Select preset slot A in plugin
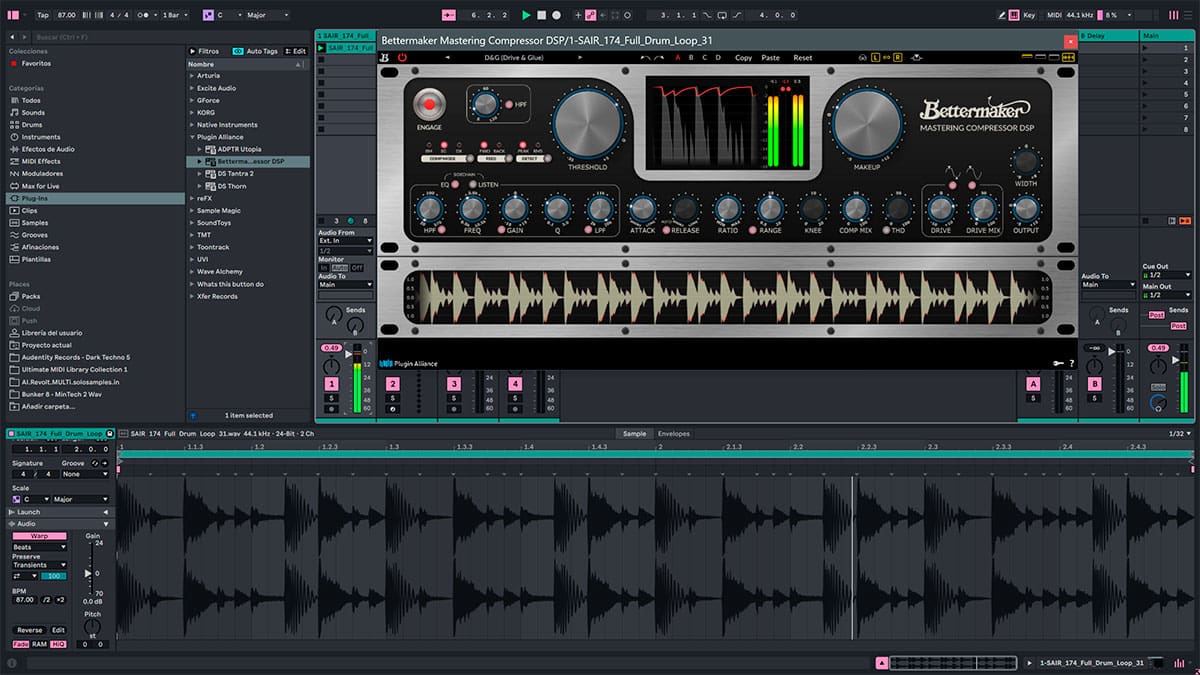This screenshot has width=1200, height=675. click(677, 57)
